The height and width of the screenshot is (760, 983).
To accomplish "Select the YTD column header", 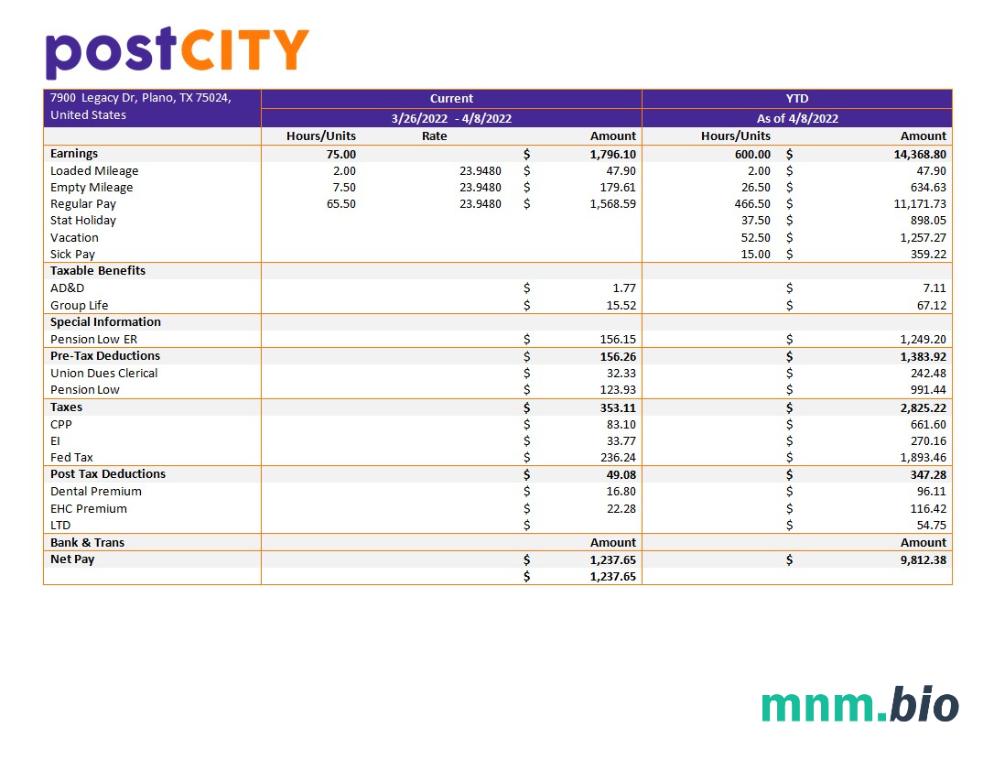I will tap(796, 99).
